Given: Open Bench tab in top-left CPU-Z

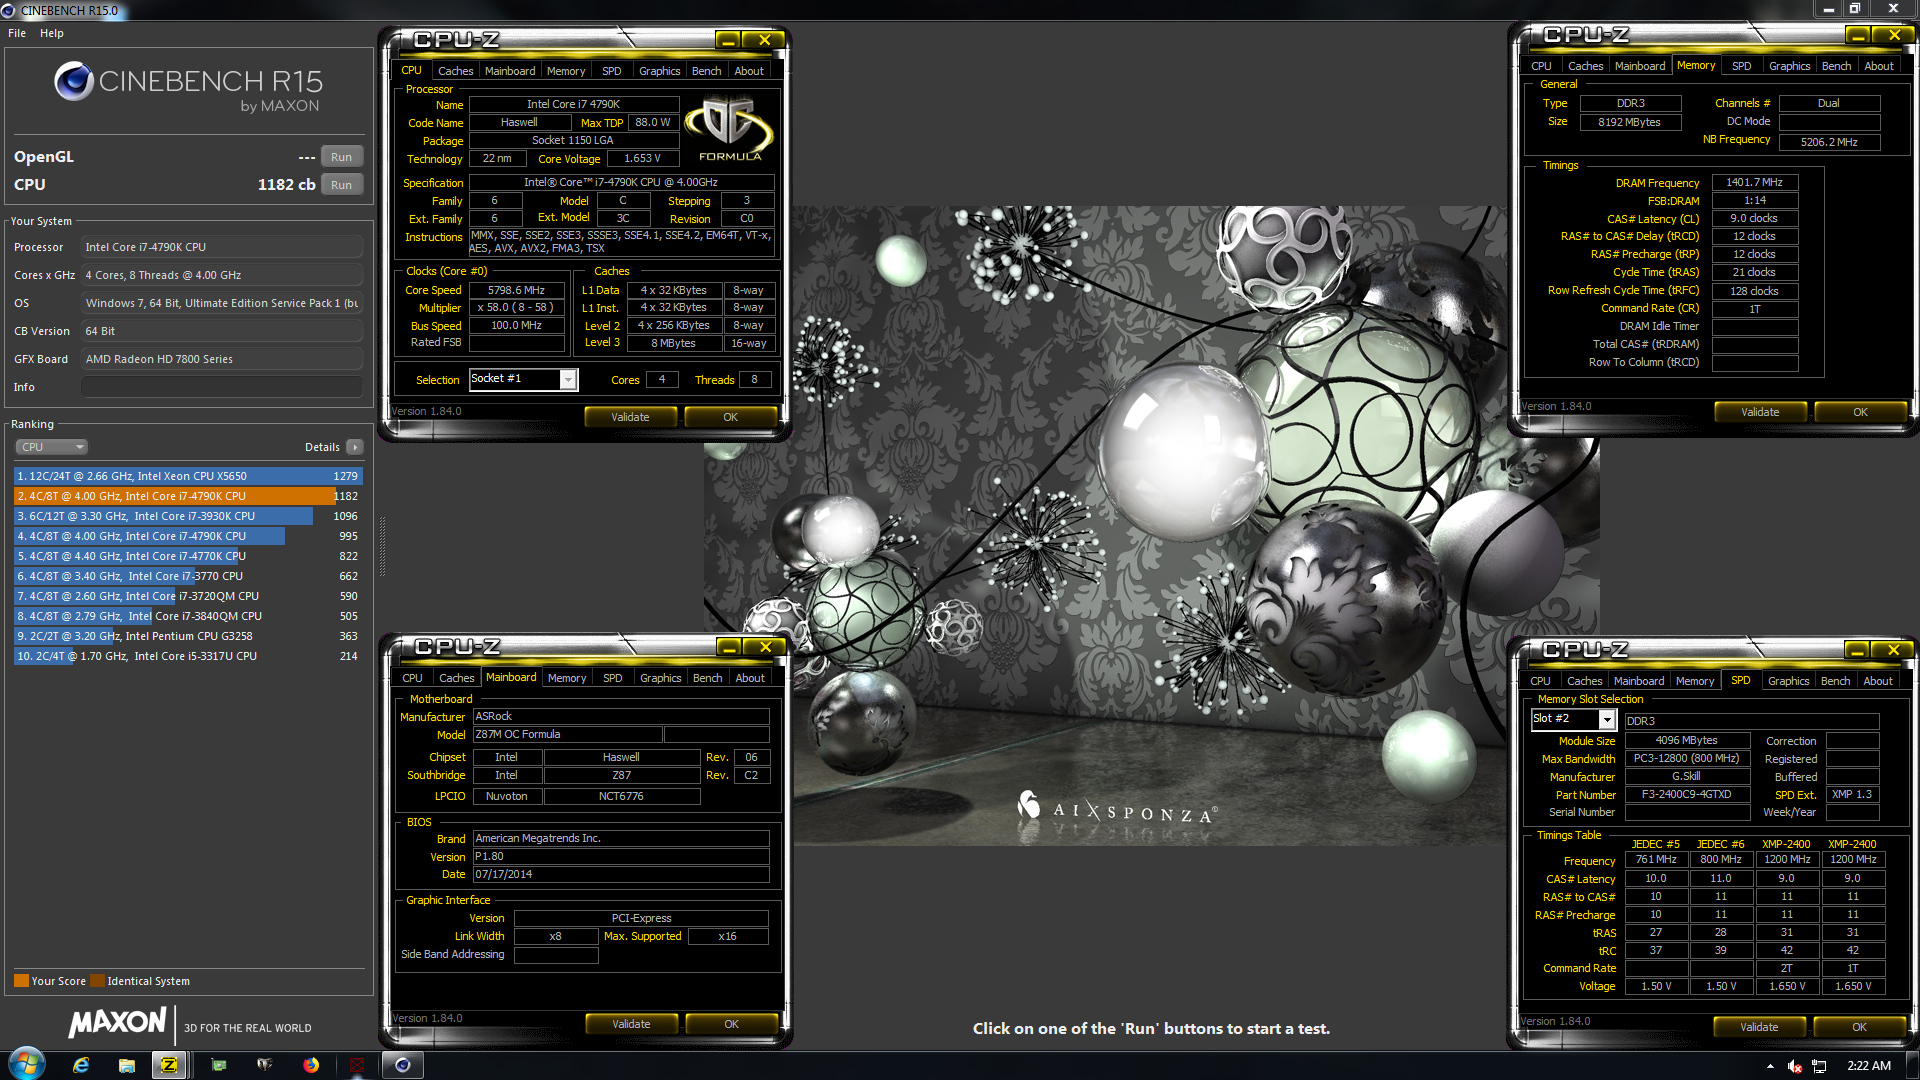Looking at the screenshot, I should pyautogui.click(x=706, y=71).
